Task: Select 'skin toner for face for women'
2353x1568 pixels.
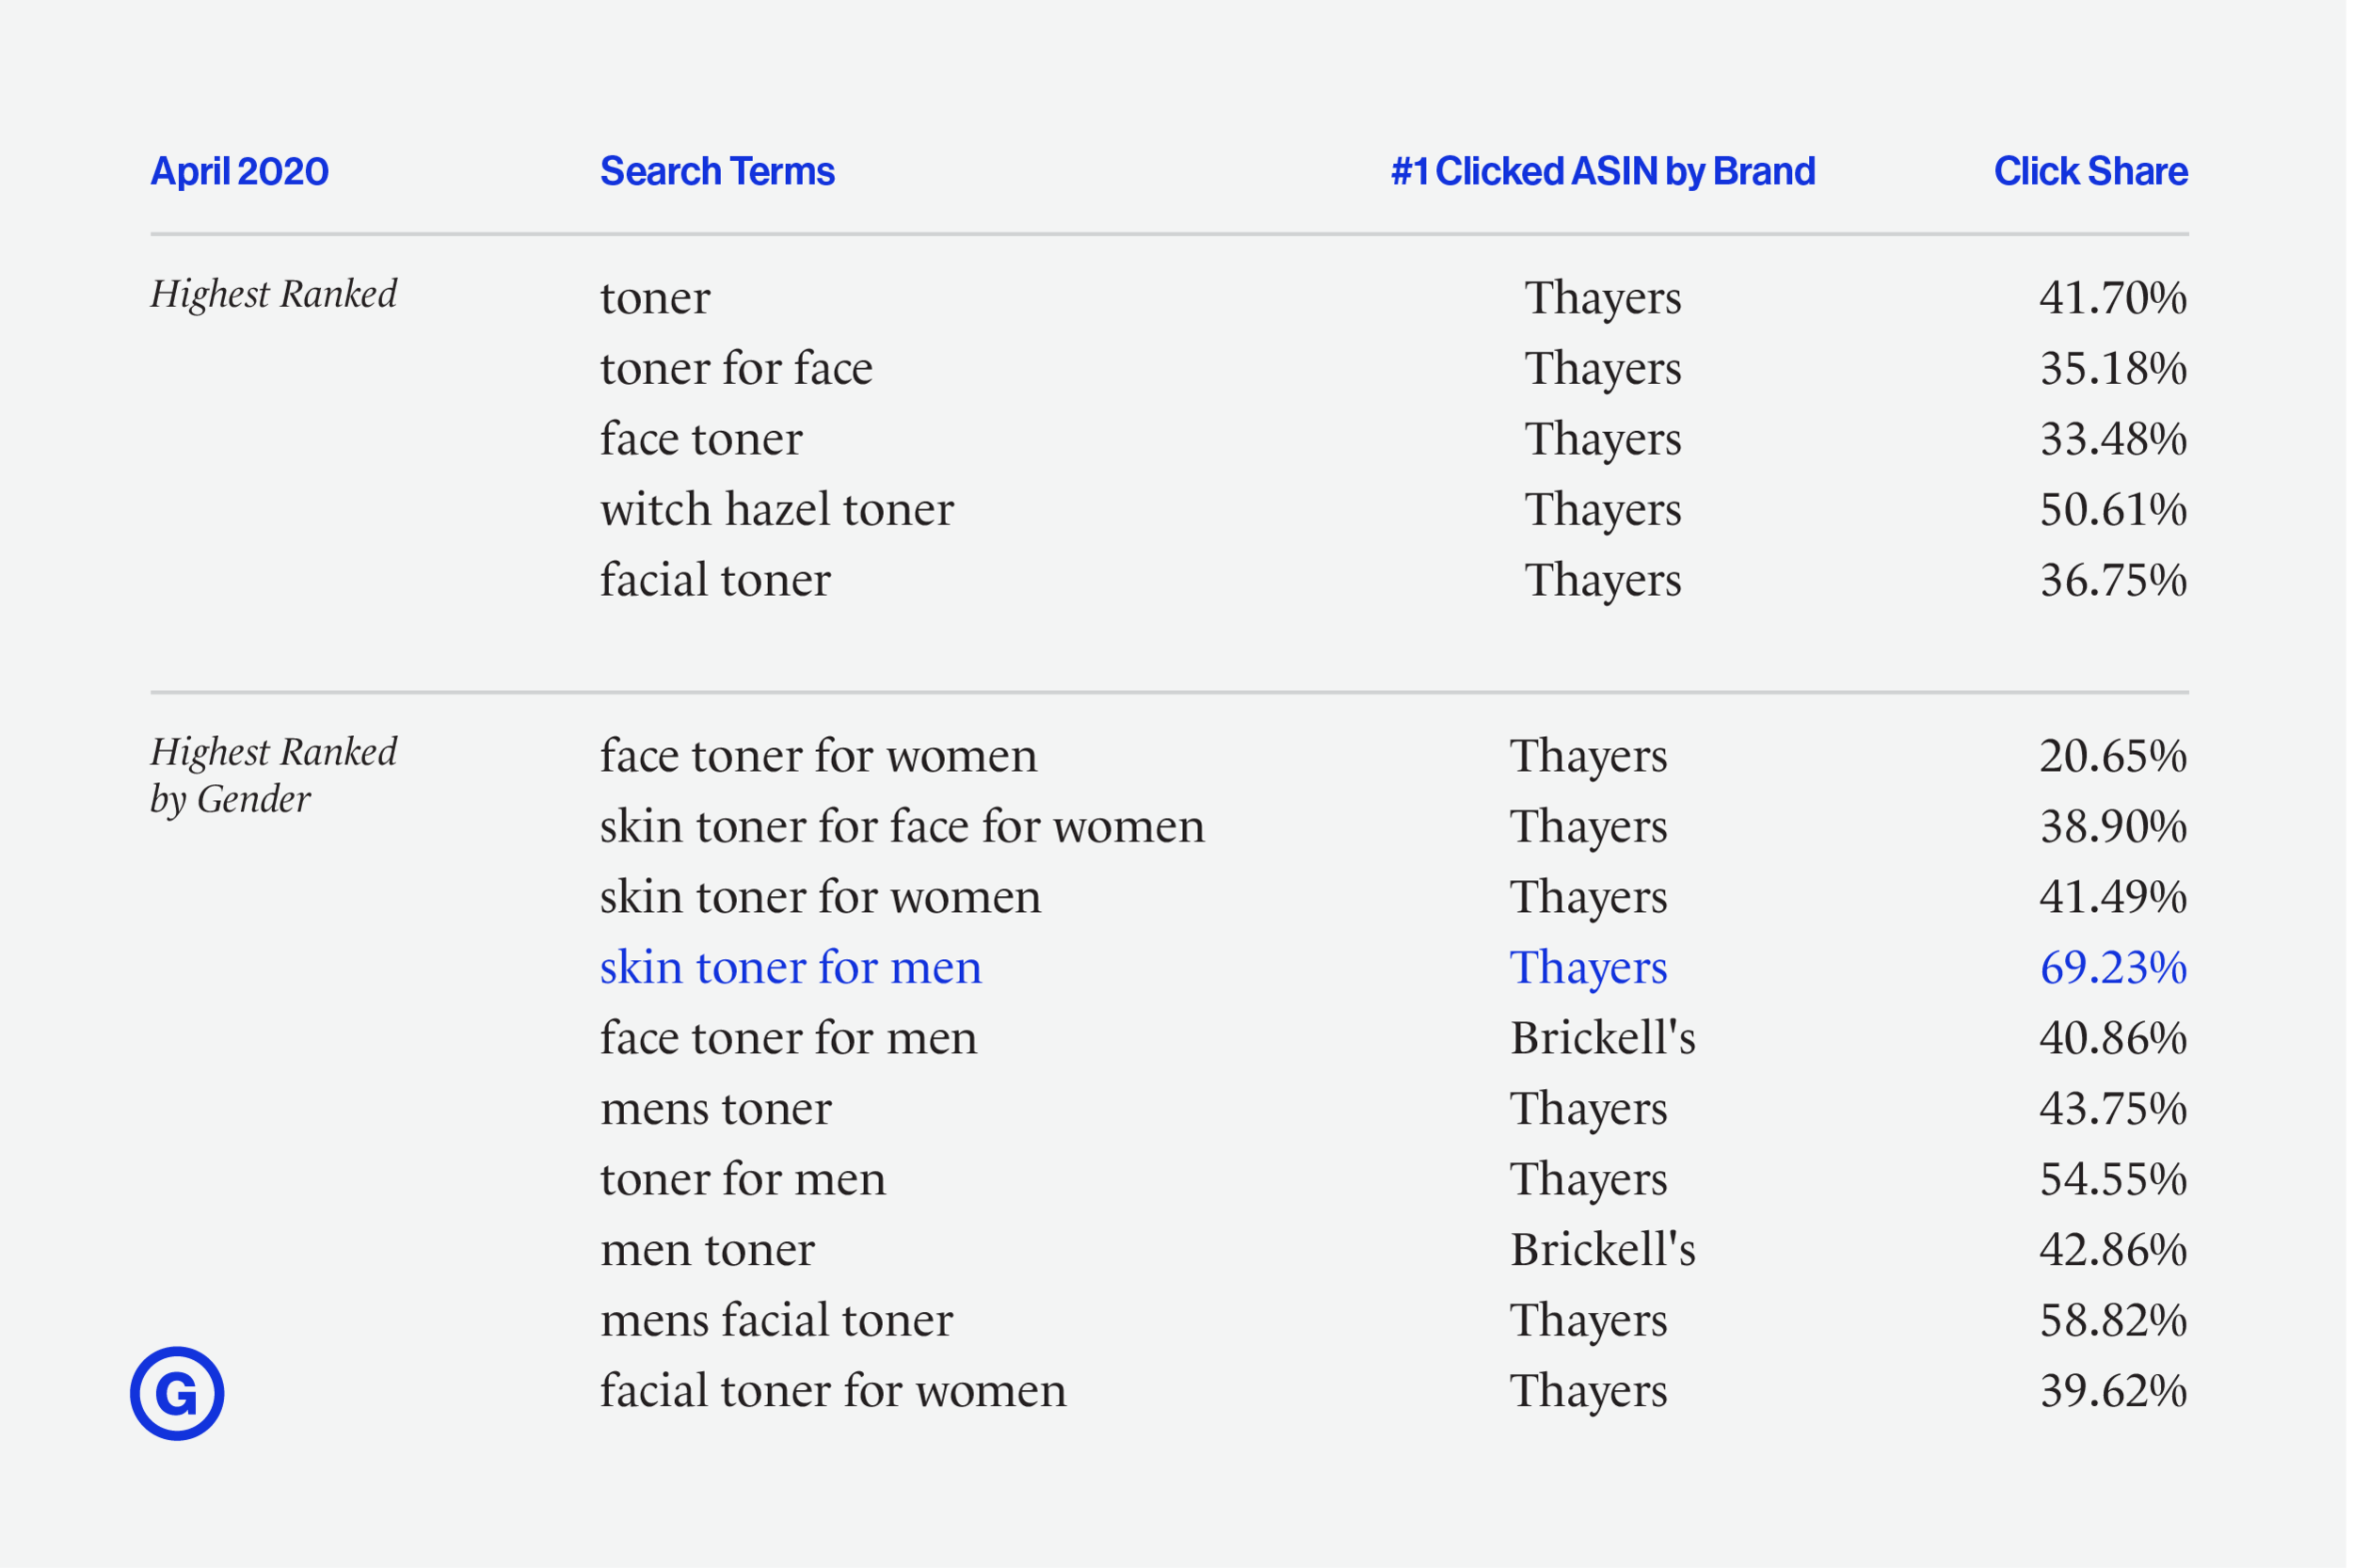Action: click(x=902, y=826)
